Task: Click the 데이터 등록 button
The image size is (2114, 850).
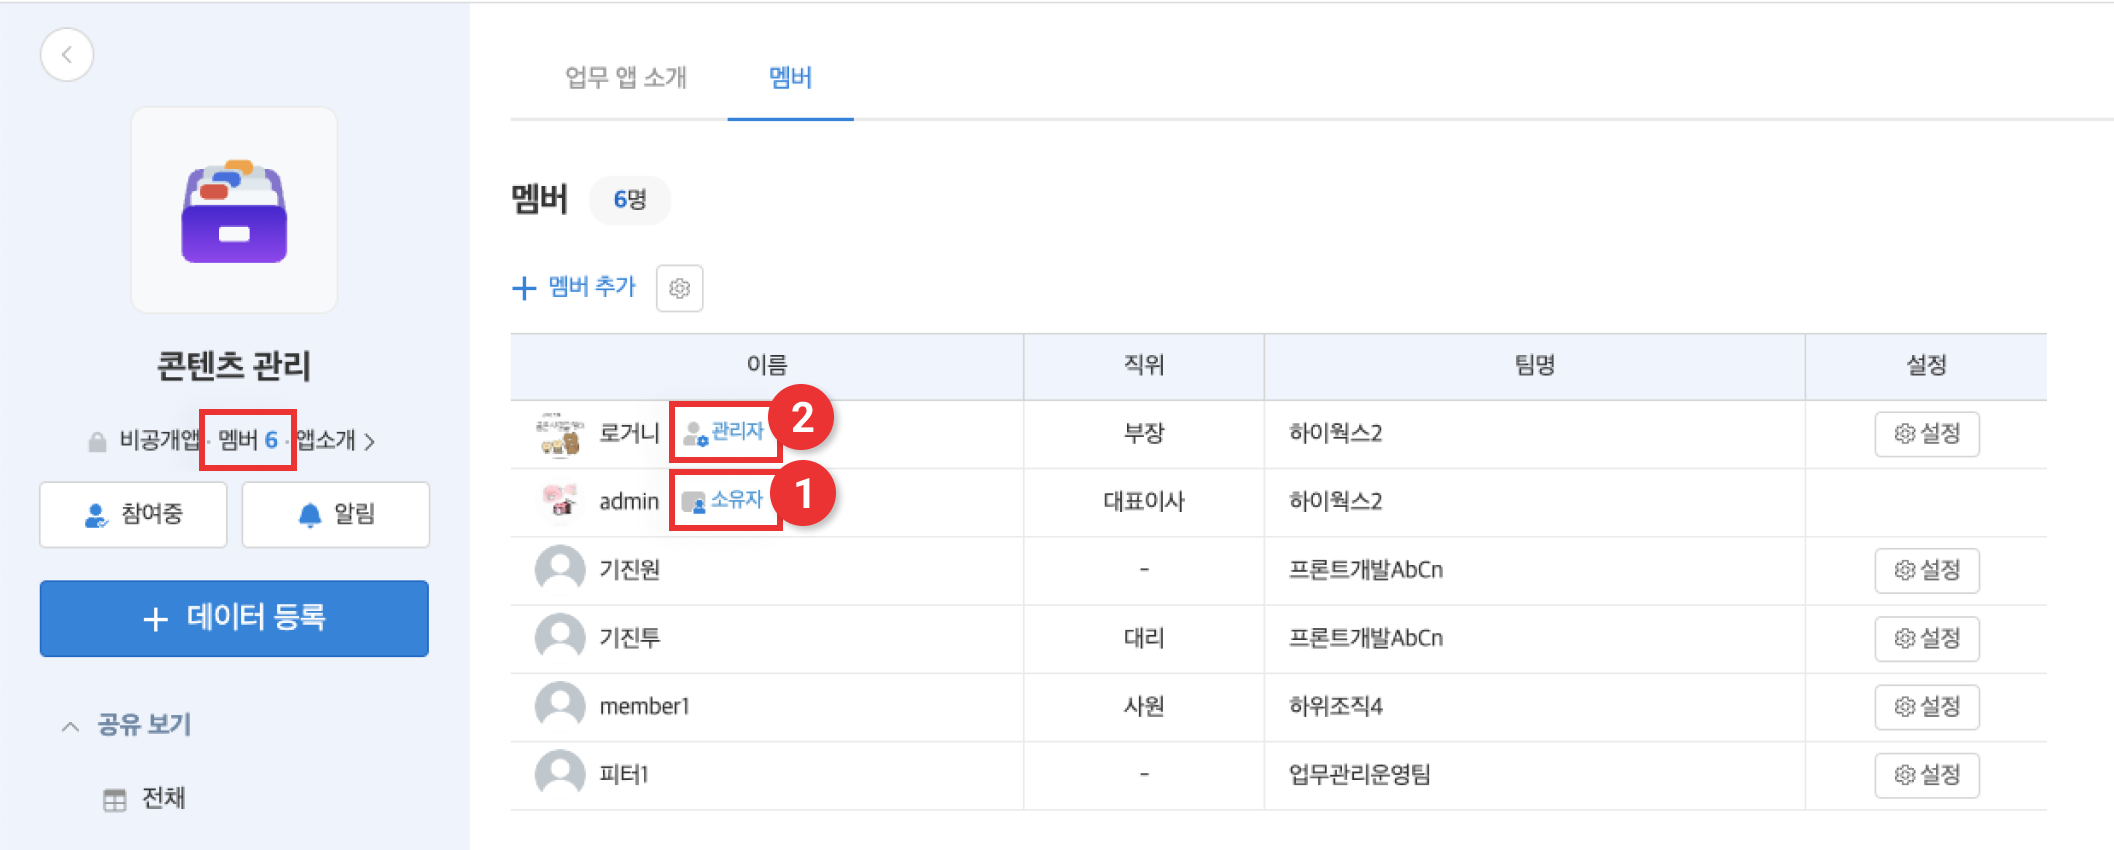Action: (x=234, y=618)
